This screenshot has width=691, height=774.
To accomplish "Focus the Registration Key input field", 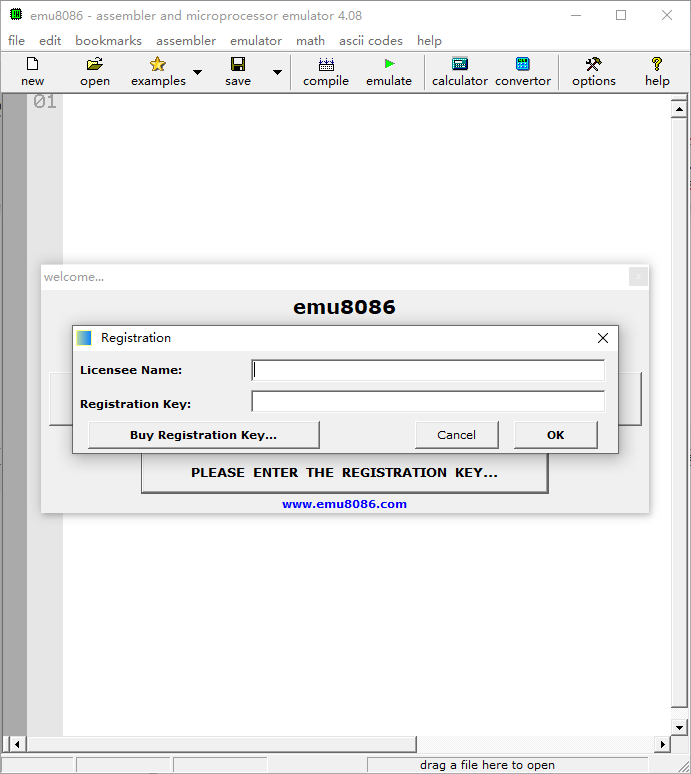I will [428, 401].
